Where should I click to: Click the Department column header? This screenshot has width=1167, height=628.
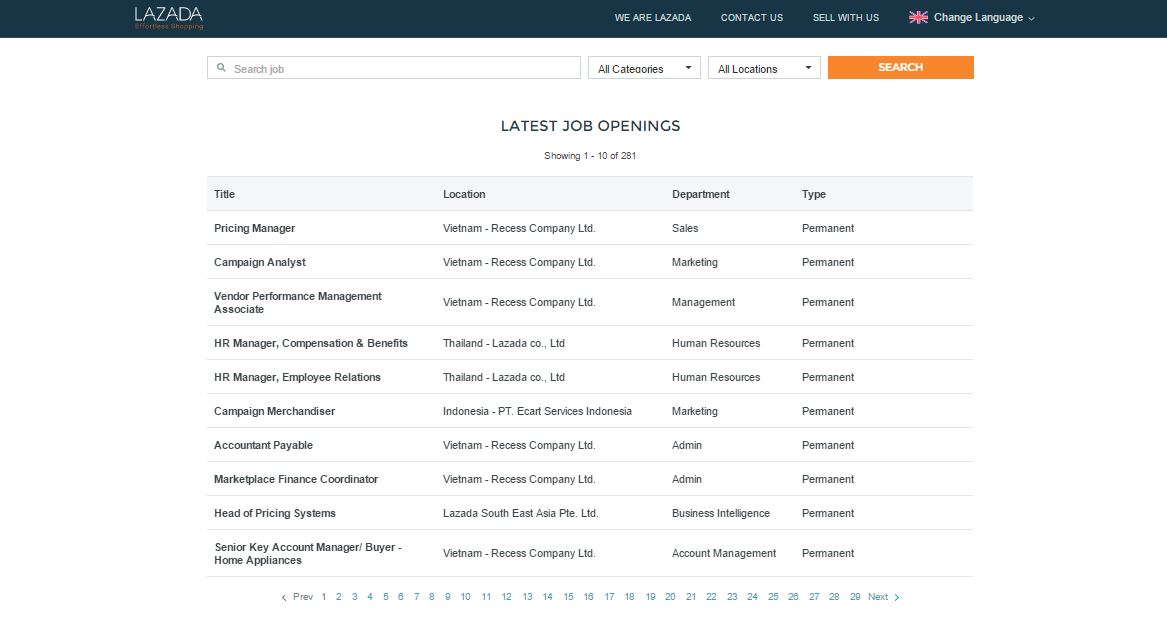pos(700,194)
